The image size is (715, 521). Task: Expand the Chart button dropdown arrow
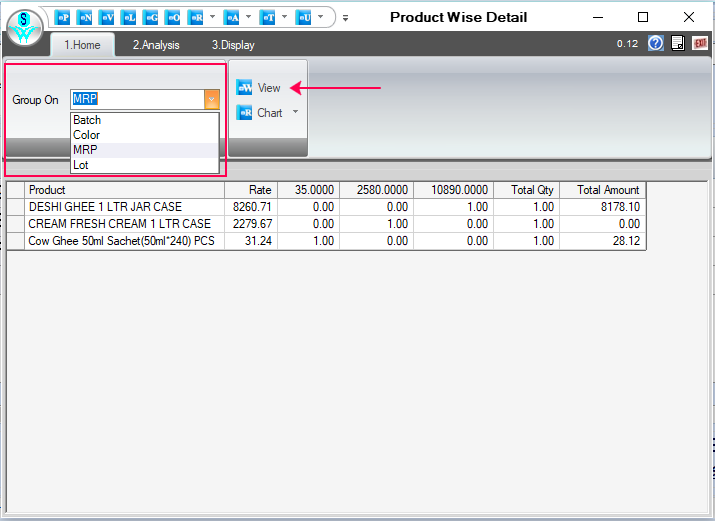[295, 112]
